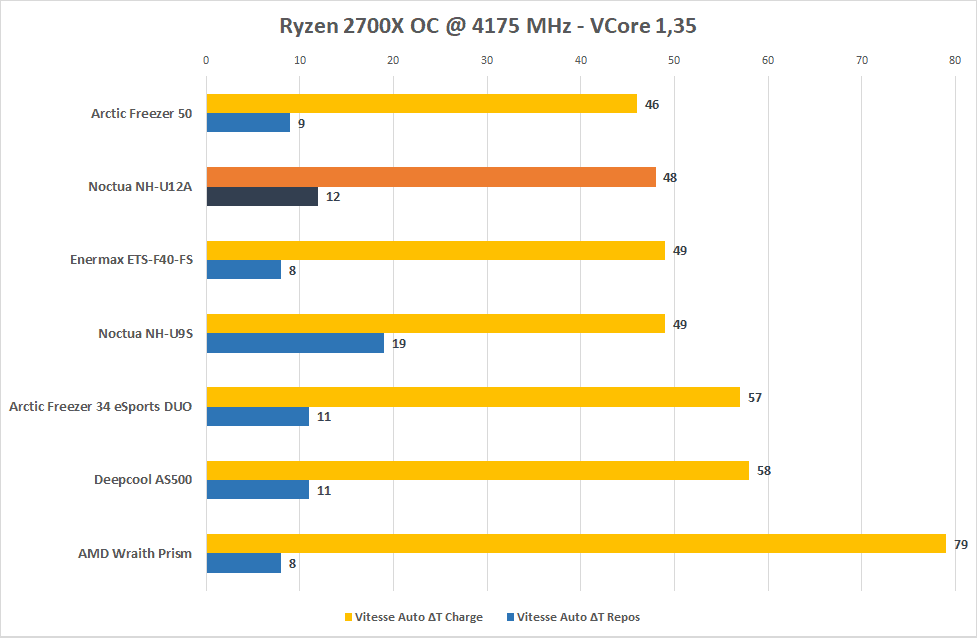Viewport: 977px width, 638px height.
Task: Click the axis tick label '80'
Action: coord(955,60)
